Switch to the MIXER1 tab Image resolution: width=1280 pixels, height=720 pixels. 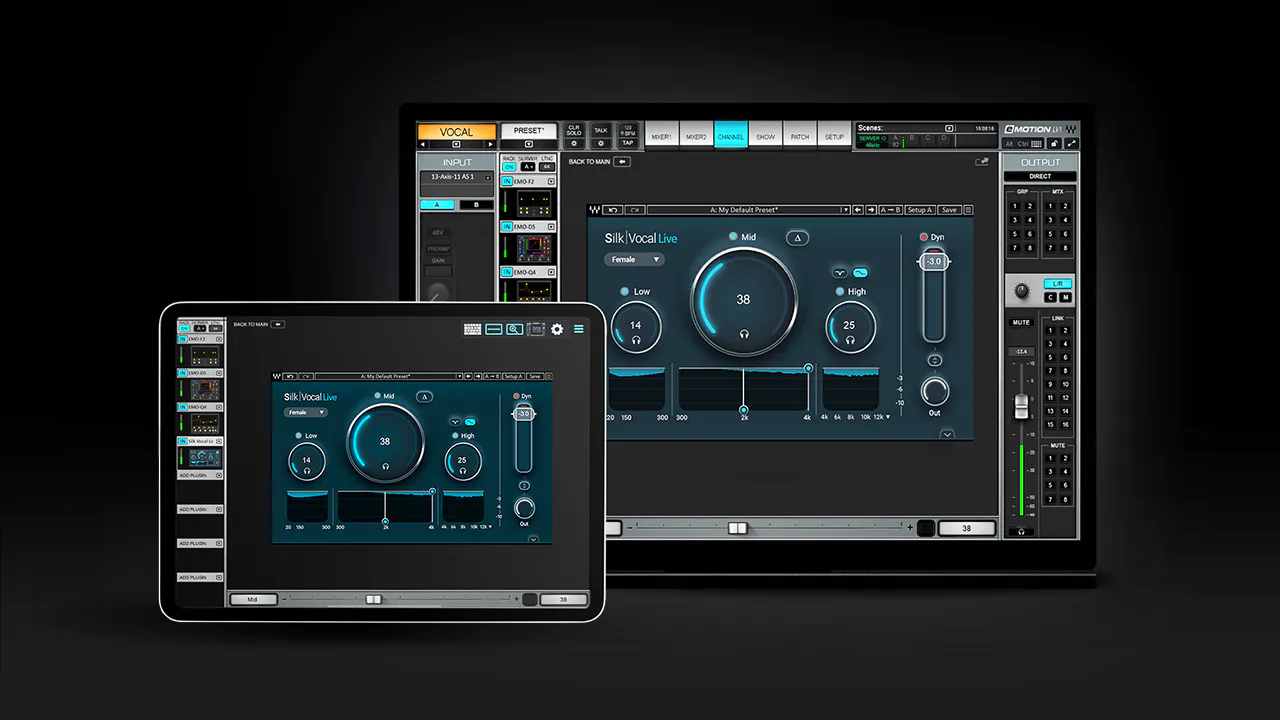(x=661, y=137)
